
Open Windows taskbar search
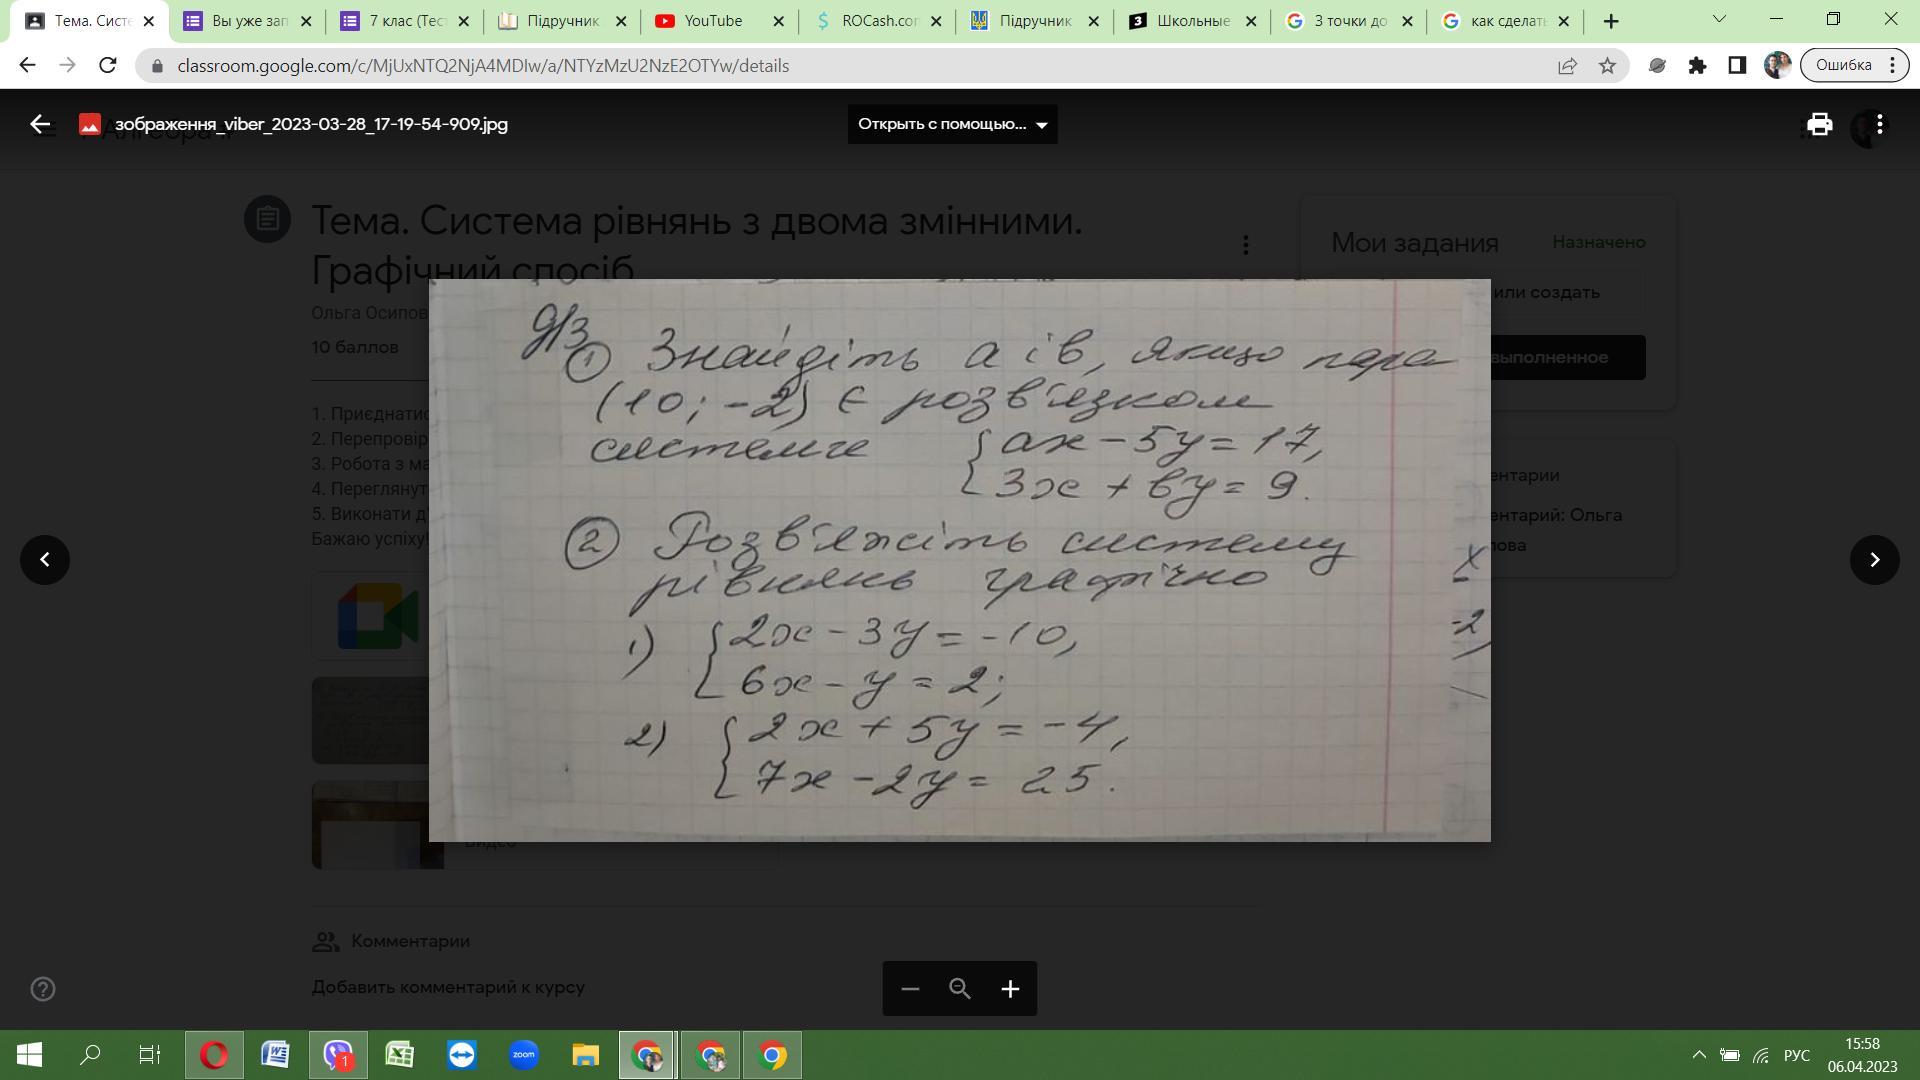90,1055
